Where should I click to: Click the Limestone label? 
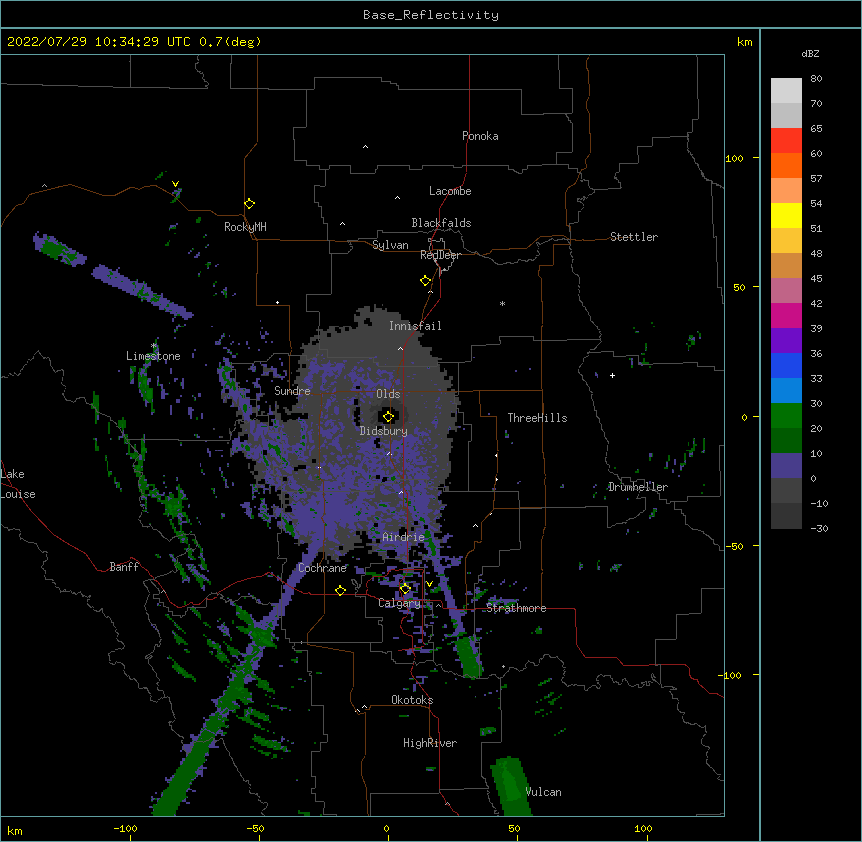point(153,356)
